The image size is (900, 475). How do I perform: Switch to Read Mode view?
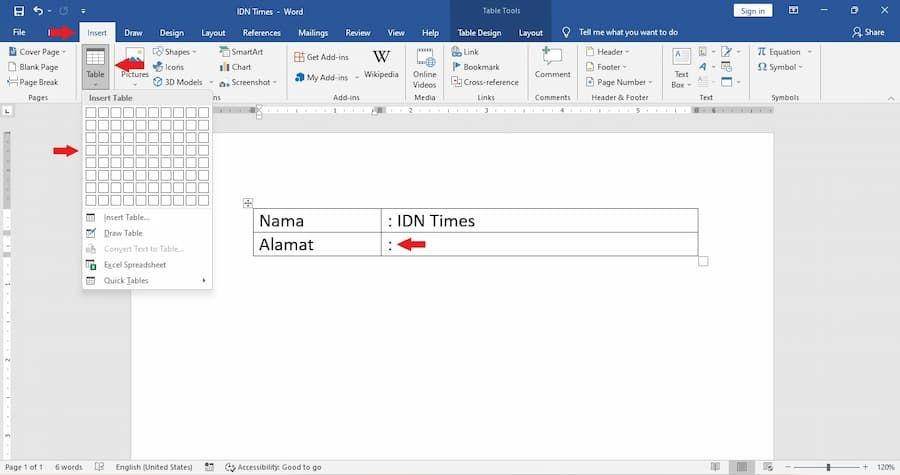click(715, 467)
